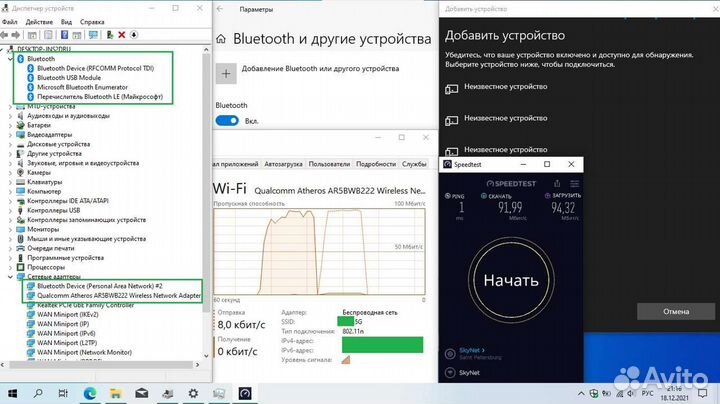Image resolution: width=720 pixels, height=404 pixels.
Task: Expand Дисковые устройства category
Action: click(x=10, y=144)
